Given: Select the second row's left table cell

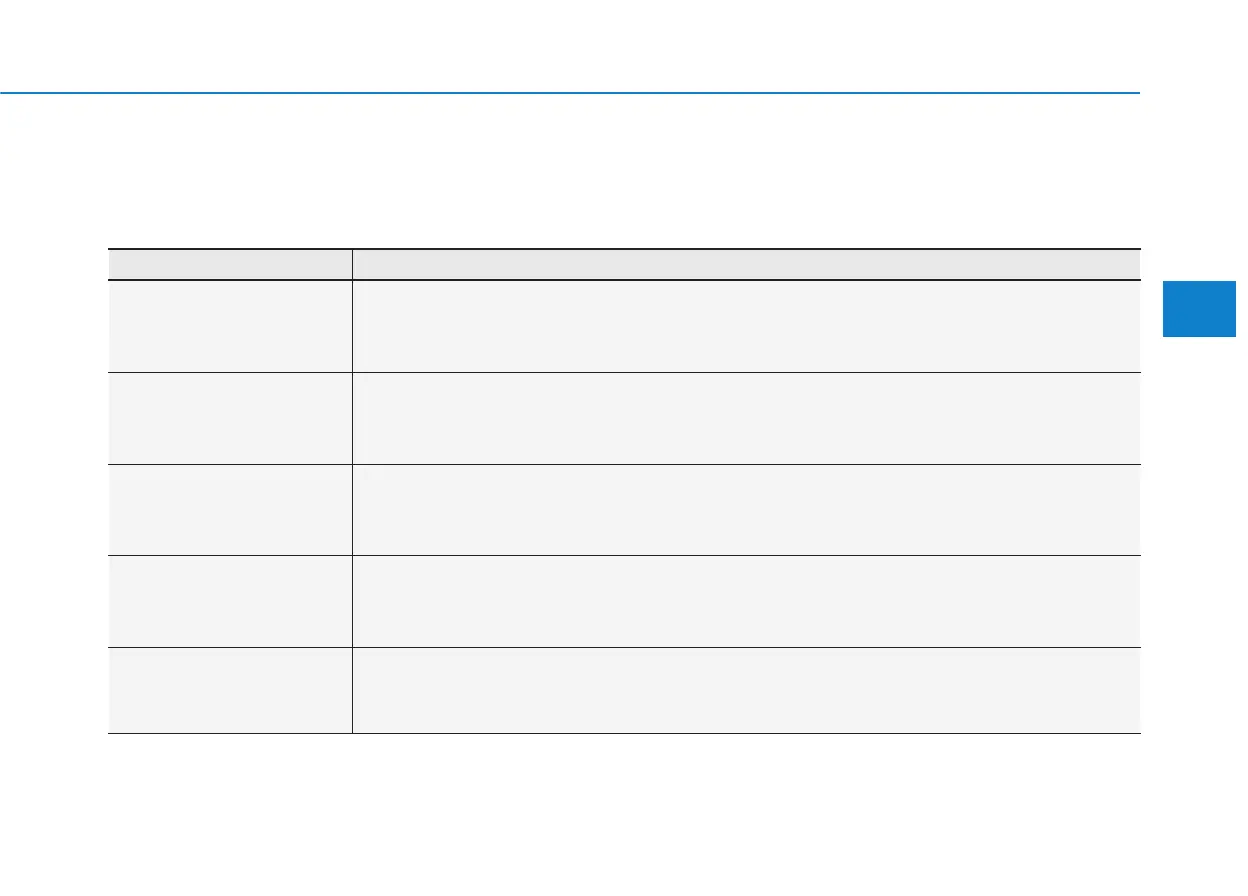Looking at the screenshot, I should tap(230, 418).
